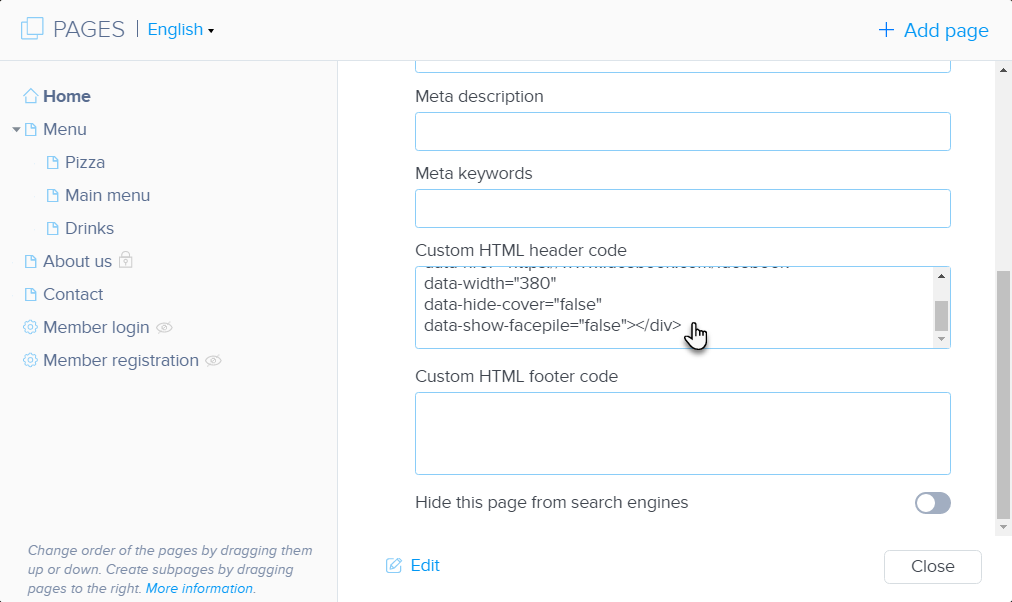Open the English language dropdown
The width and height of the screenshot is (1012, 602).
(180, 30)
